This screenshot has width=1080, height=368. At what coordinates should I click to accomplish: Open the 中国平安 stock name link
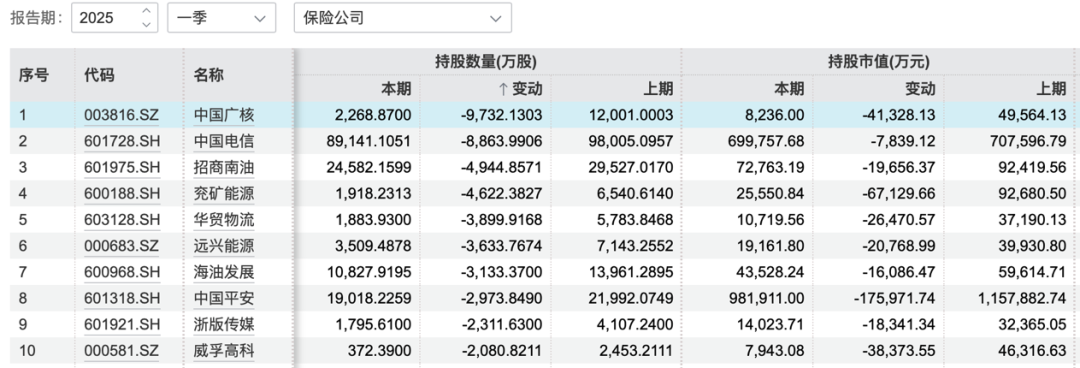(224, 298)
